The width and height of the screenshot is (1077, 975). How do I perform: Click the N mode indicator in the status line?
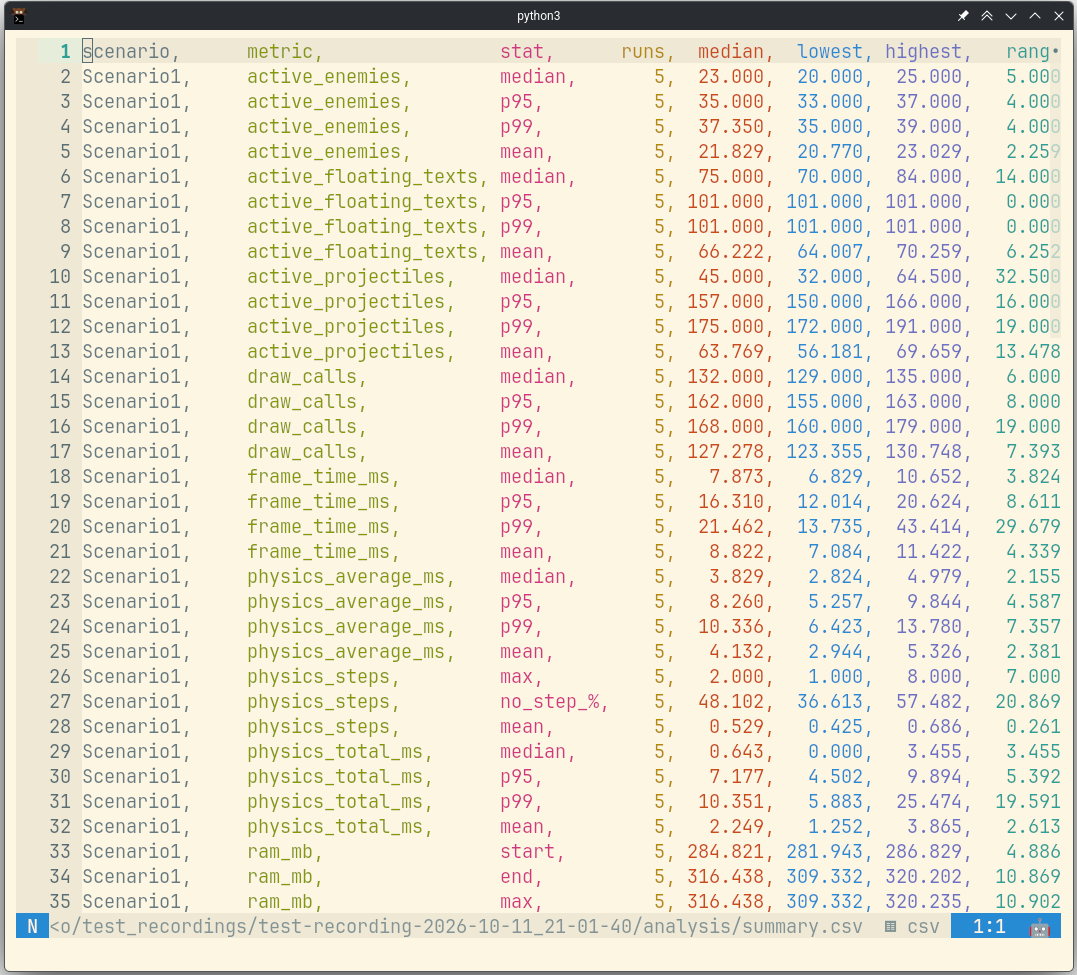32,926
